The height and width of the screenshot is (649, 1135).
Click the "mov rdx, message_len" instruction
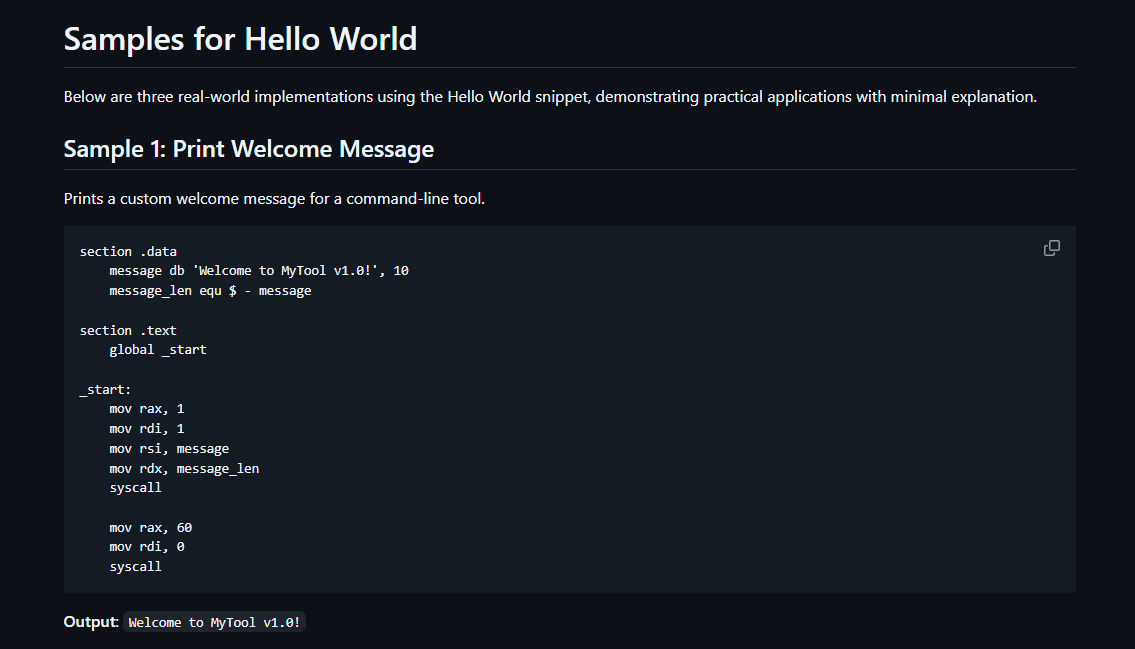coord(184,469)
